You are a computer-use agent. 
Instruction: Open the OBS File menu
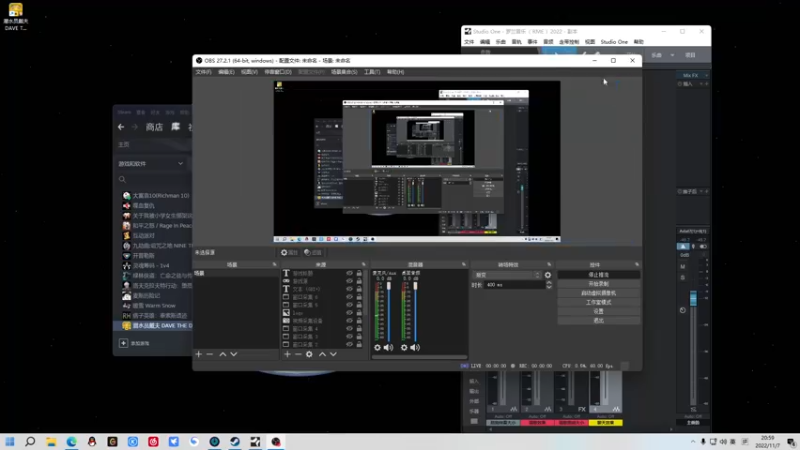(203, 72)
